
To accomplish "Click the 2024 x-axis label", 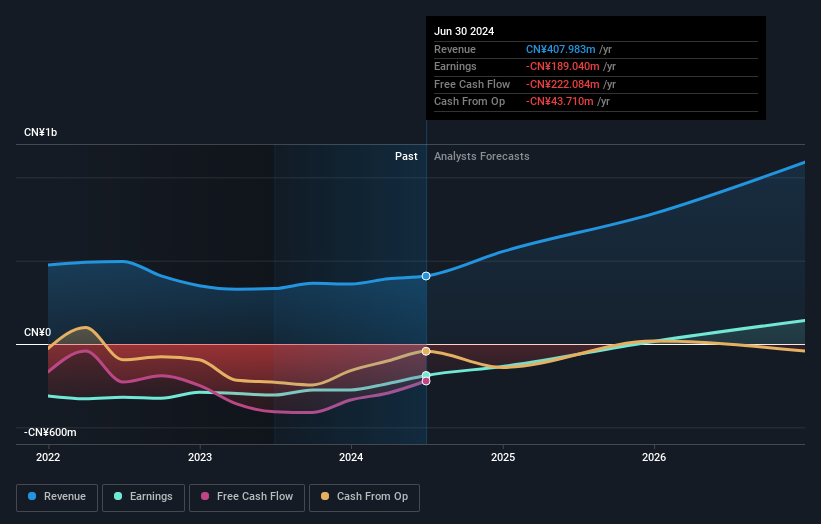I will click(x=351, y=458).
